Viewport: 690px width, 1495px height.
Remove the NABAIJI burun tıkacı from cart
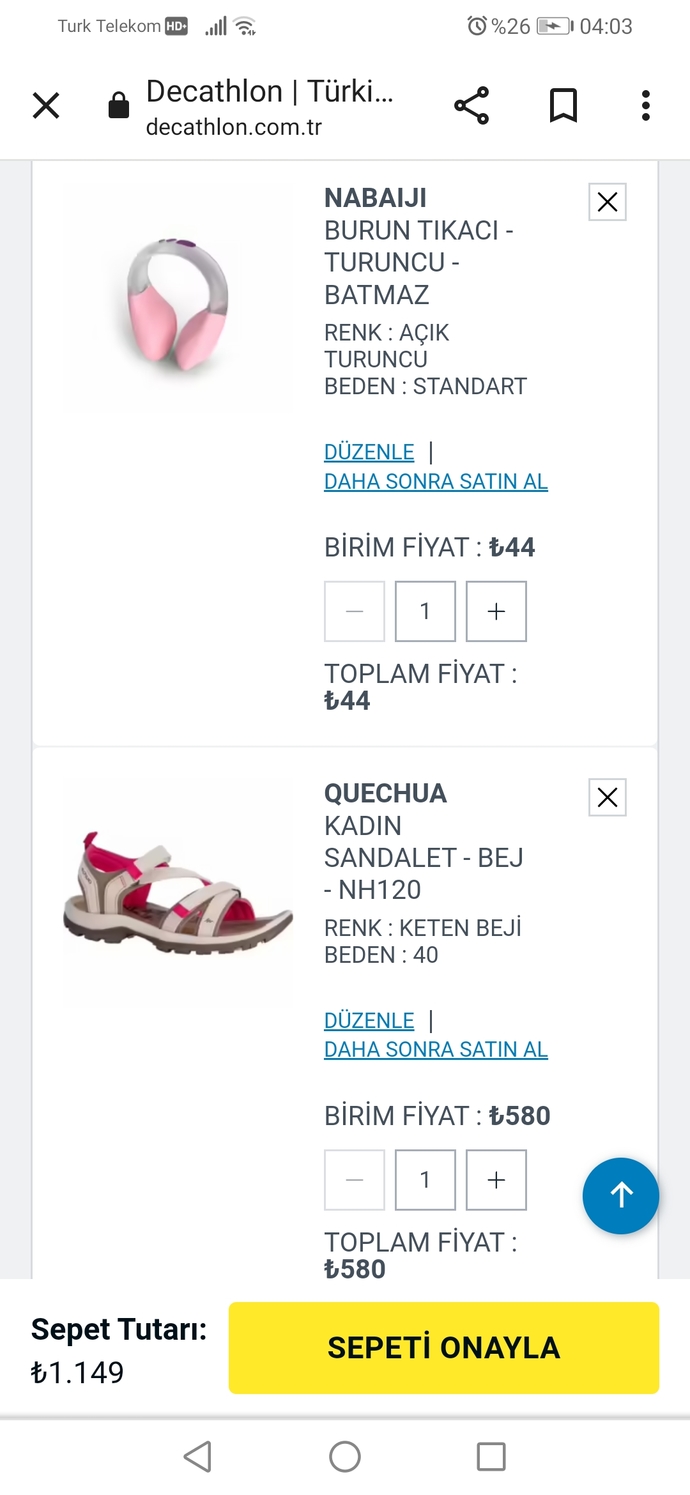click(x=607, y=201)
